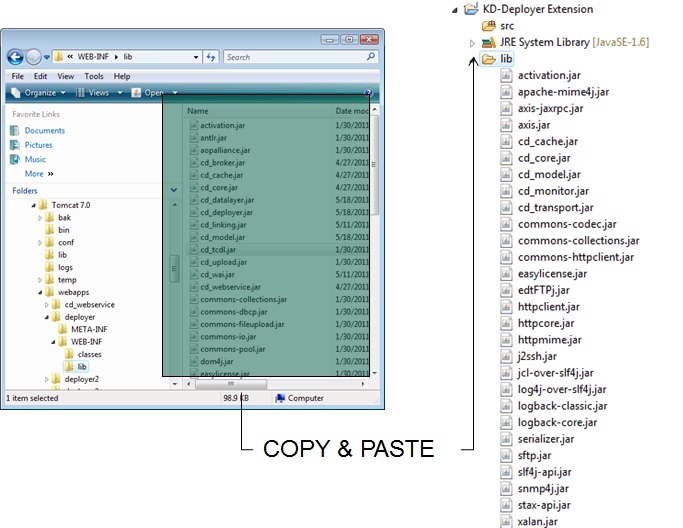Expand the bak folder in tree
The height and width of the screenshot is (528, 683).
click(x=40, y=217)
